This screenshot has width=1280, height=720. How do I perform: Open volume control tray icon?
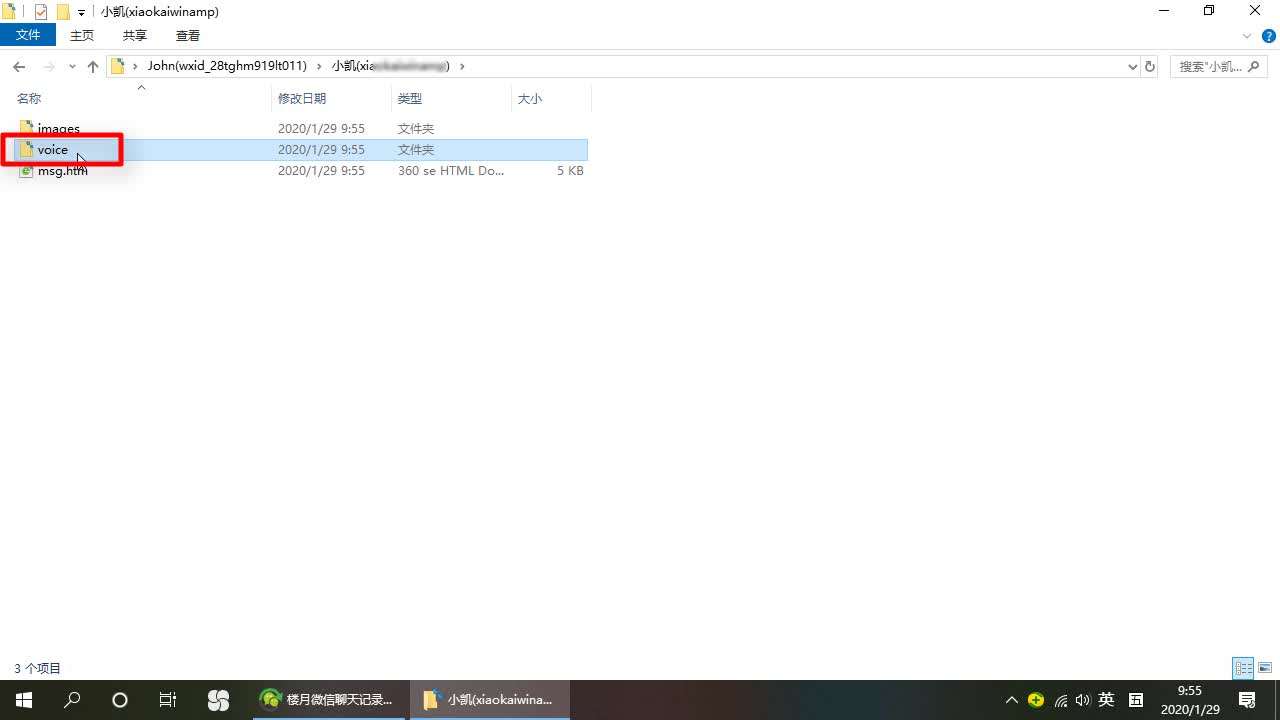(1082, 700)
